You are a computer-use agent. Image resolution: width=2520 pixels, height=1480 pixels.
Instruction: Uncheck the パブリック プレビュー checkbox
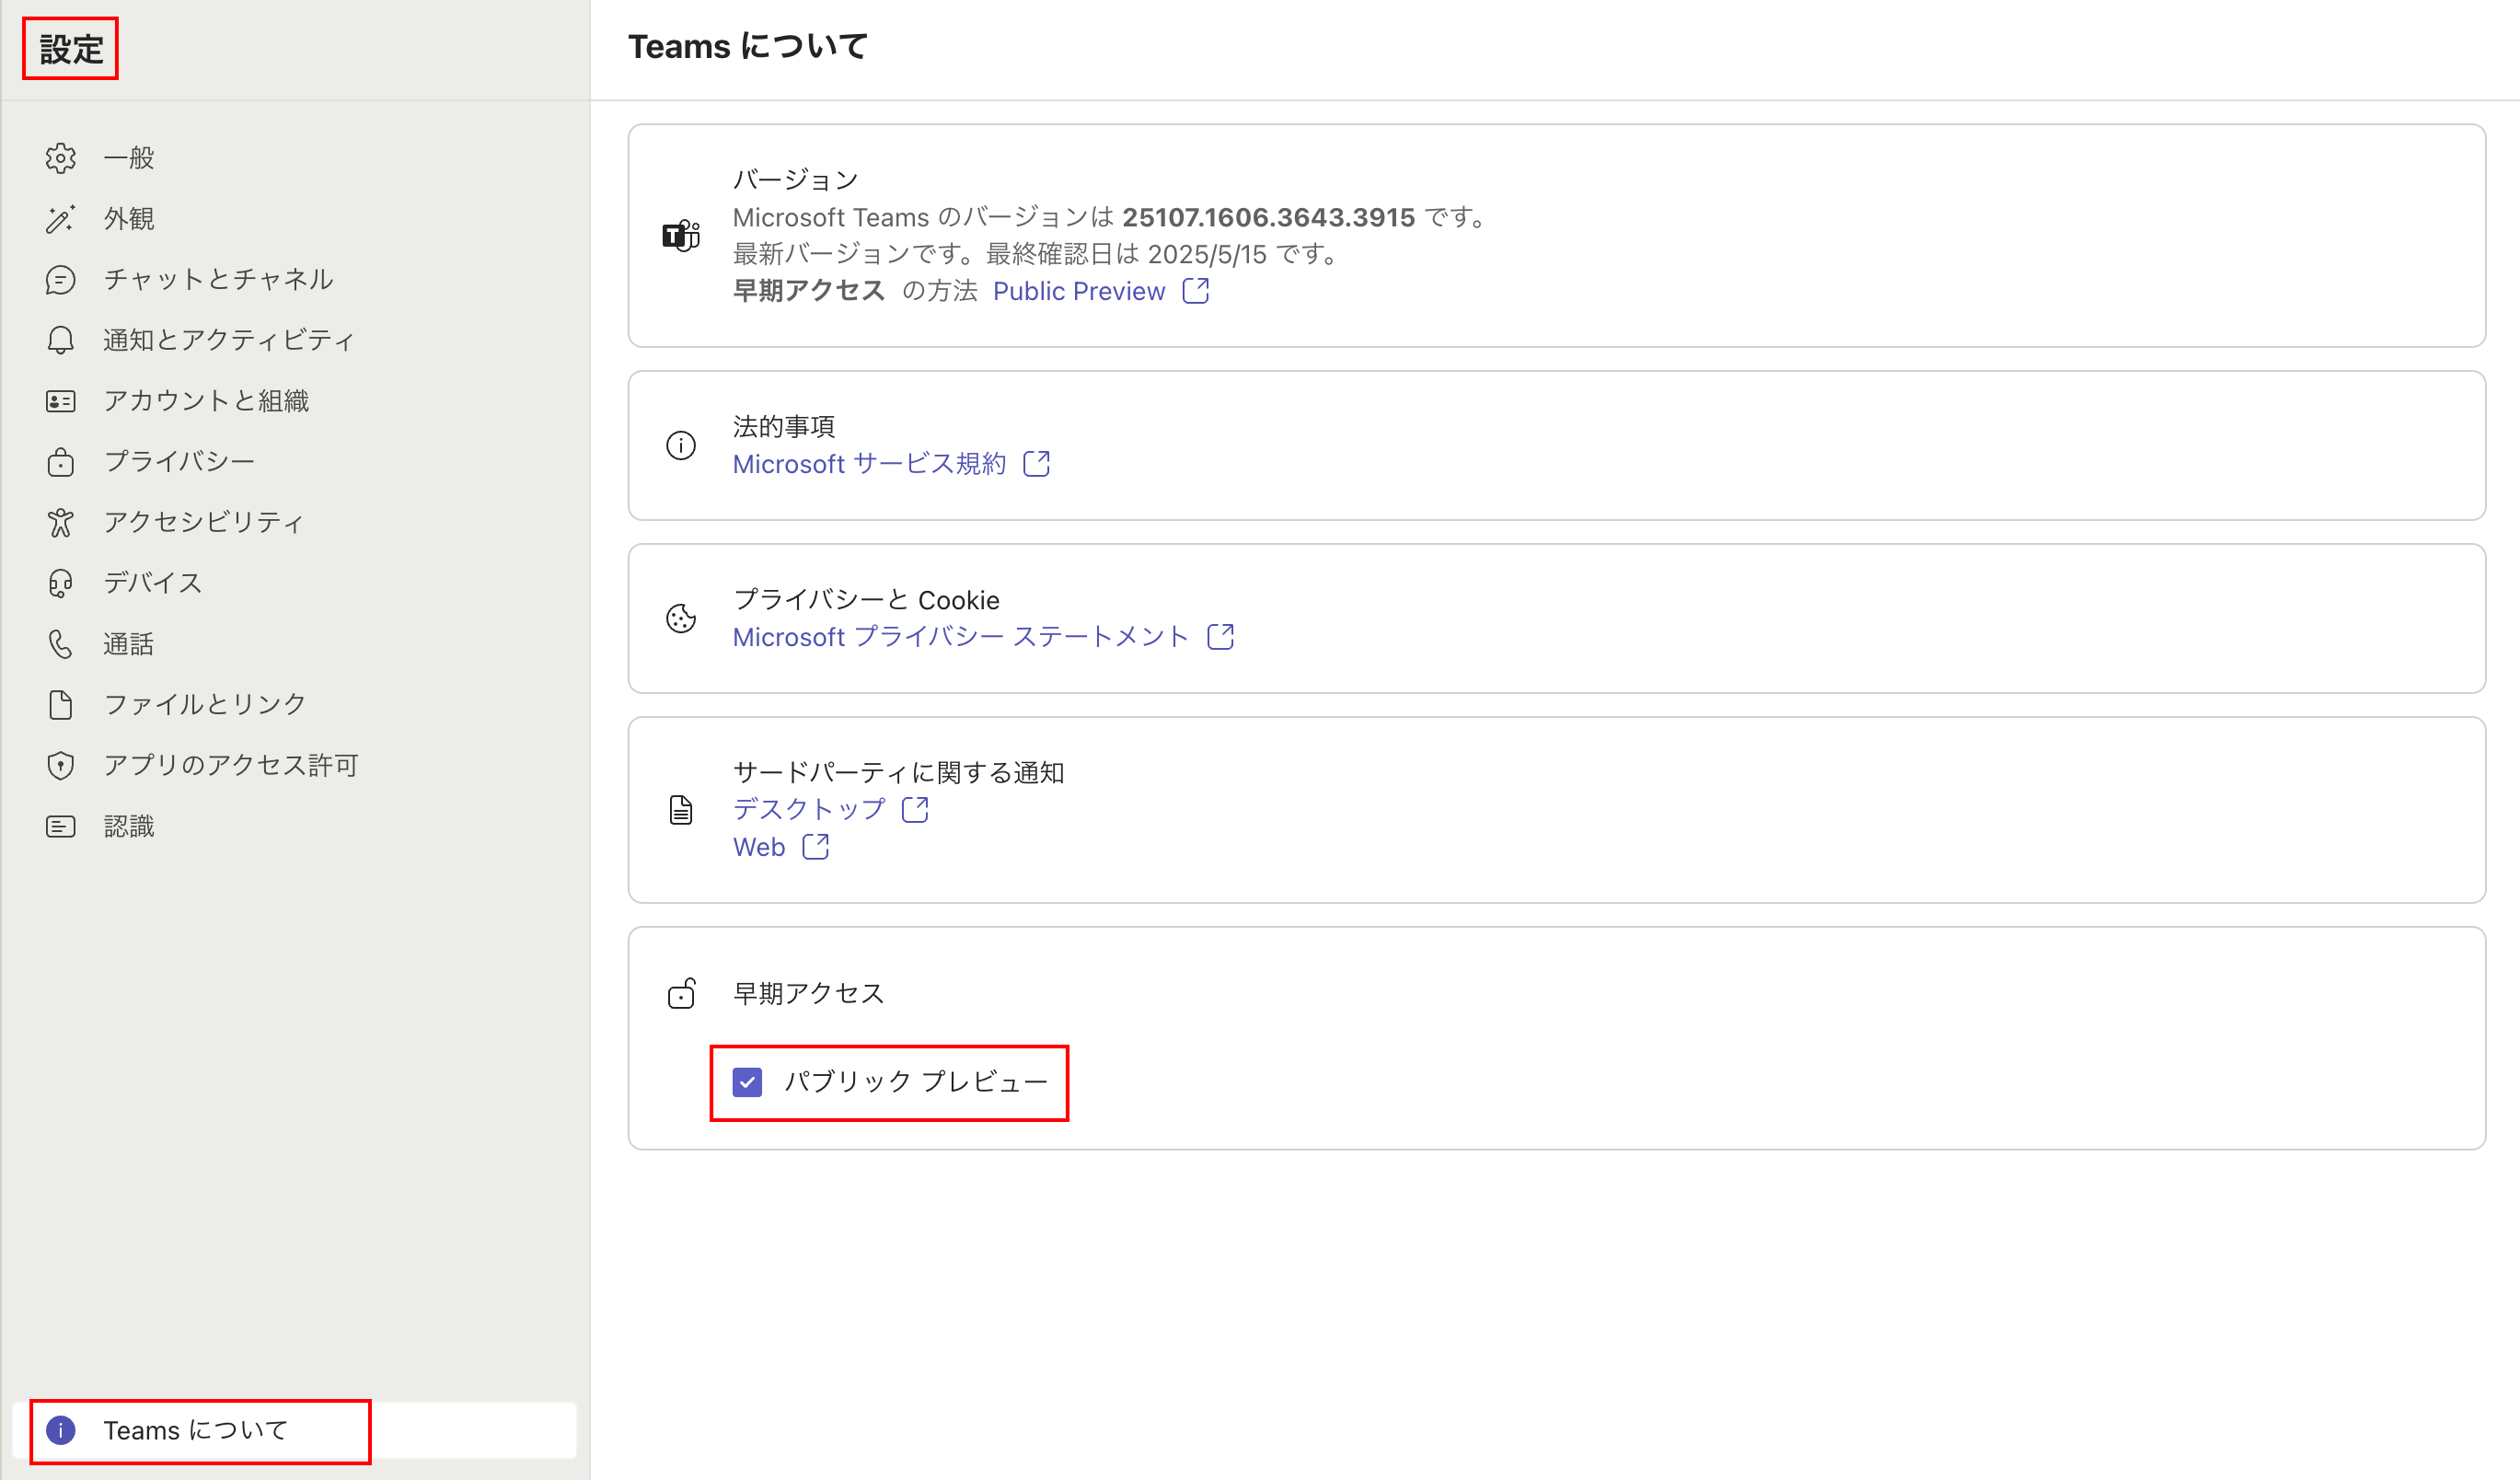click(x=747, y=1082)
